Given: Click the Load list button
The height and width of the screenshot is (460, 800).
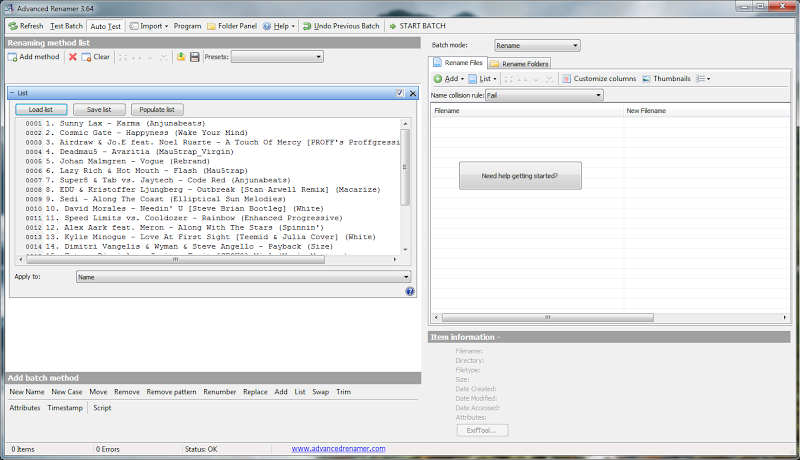Looking at the screenshot, I should coord(41,109).
